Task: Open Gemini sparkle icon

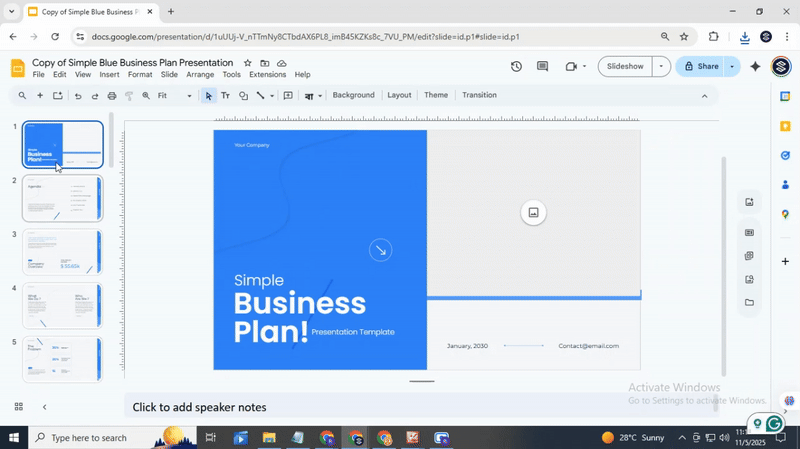Action: (x=755, y=67)
